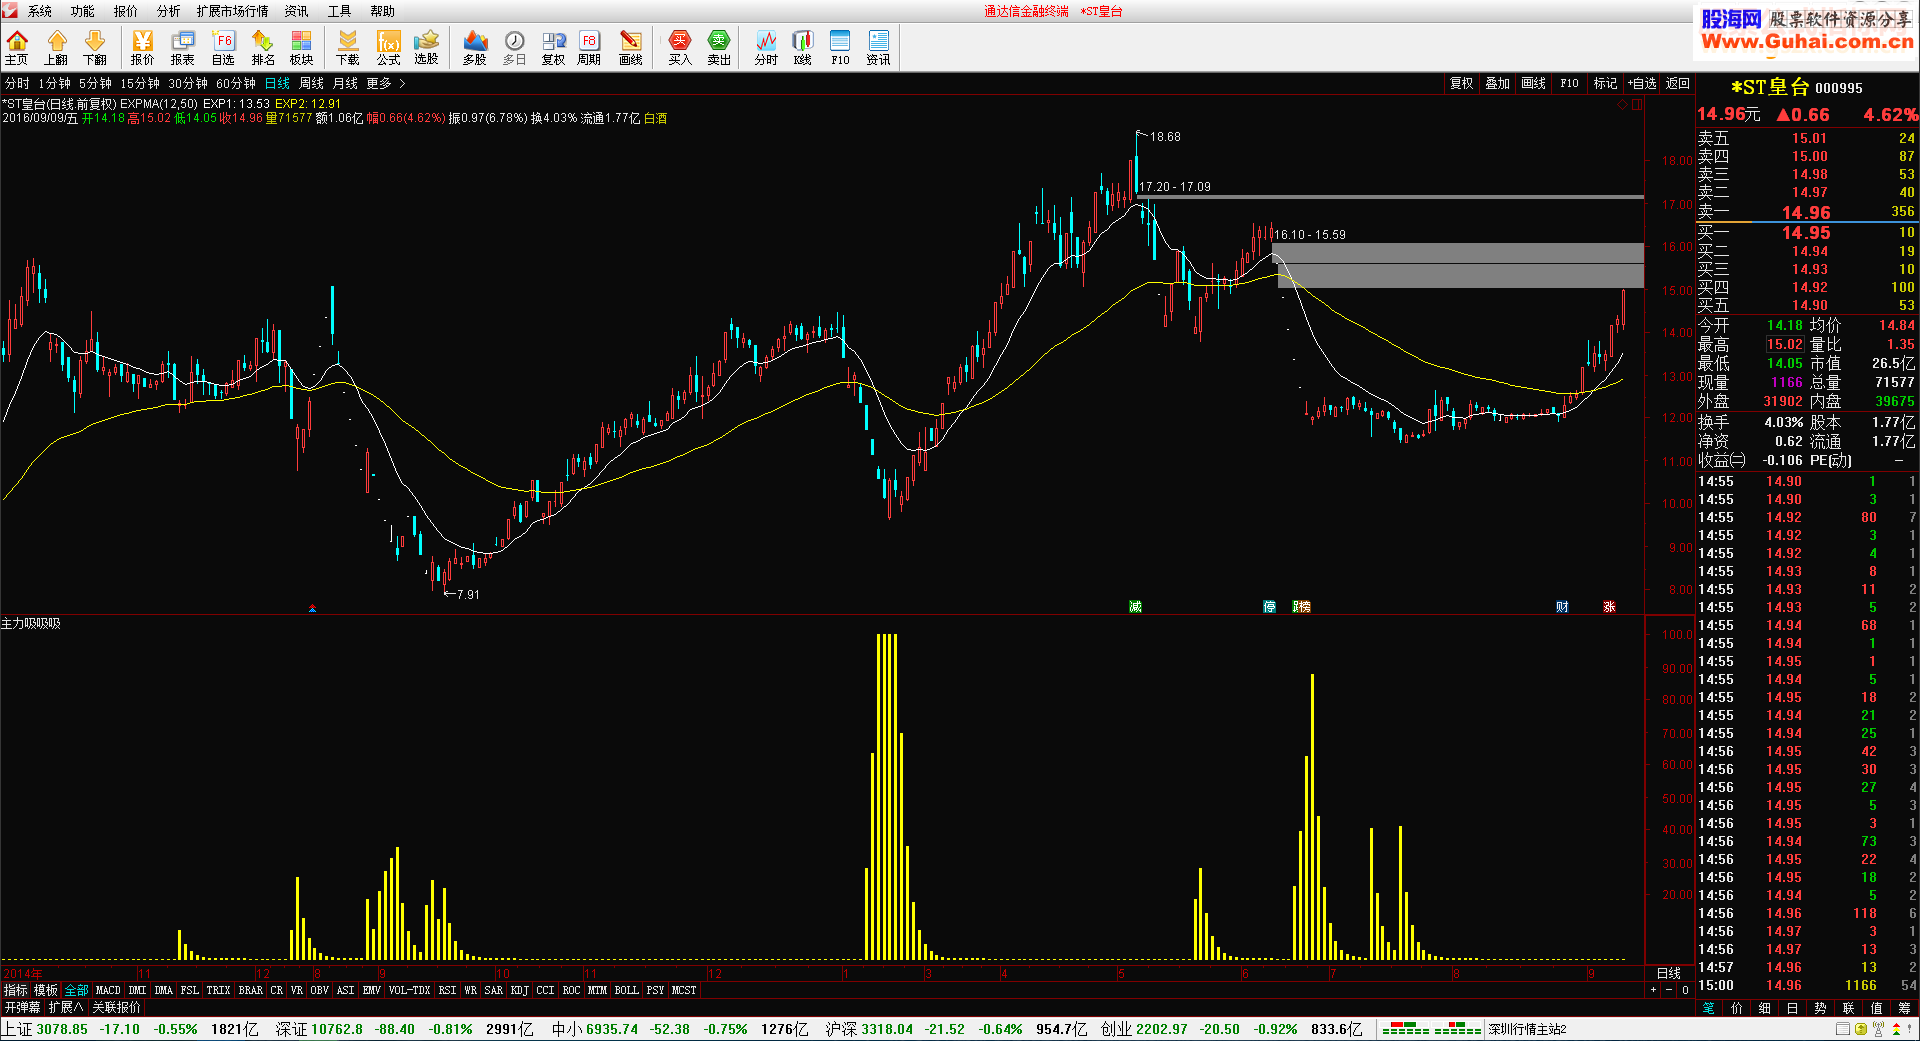Click the 复权 button above chart
The image size is (1920, 1041).
pyautogui.click(x=1462, y=83)
